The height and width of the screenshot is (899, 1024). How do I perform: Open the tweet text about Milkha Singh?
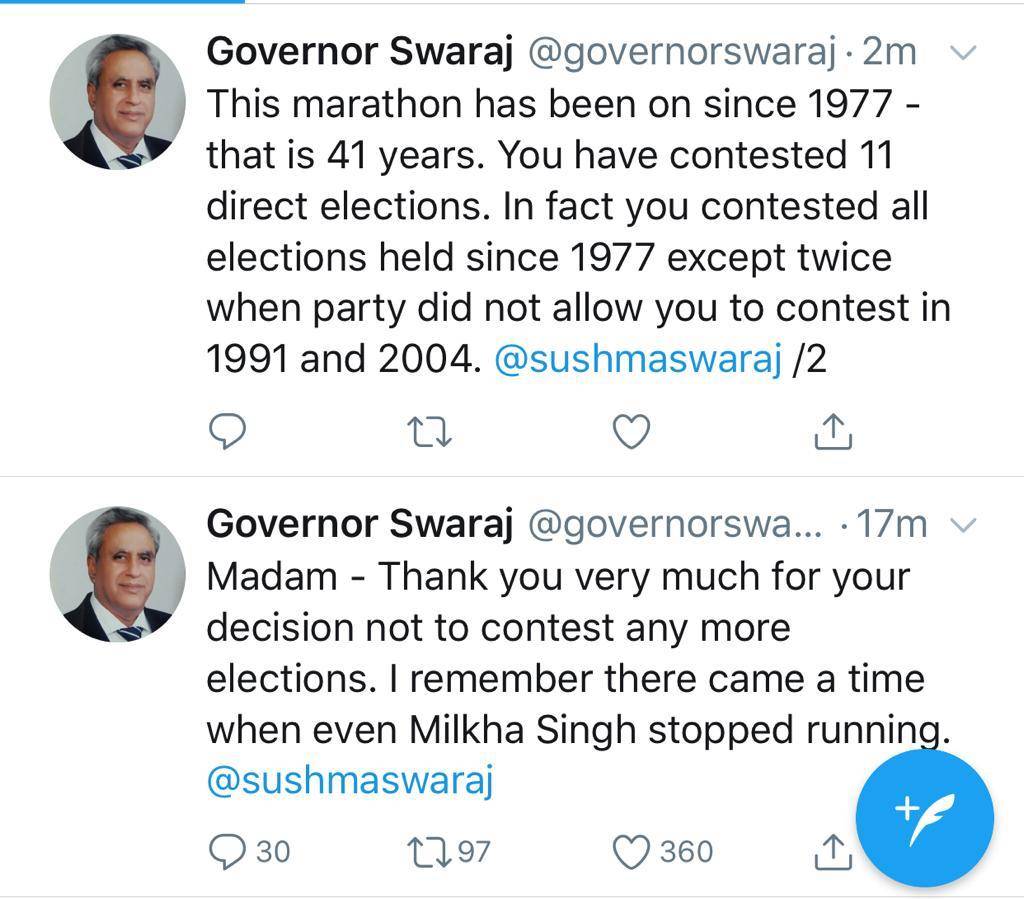tap(560, 654)
